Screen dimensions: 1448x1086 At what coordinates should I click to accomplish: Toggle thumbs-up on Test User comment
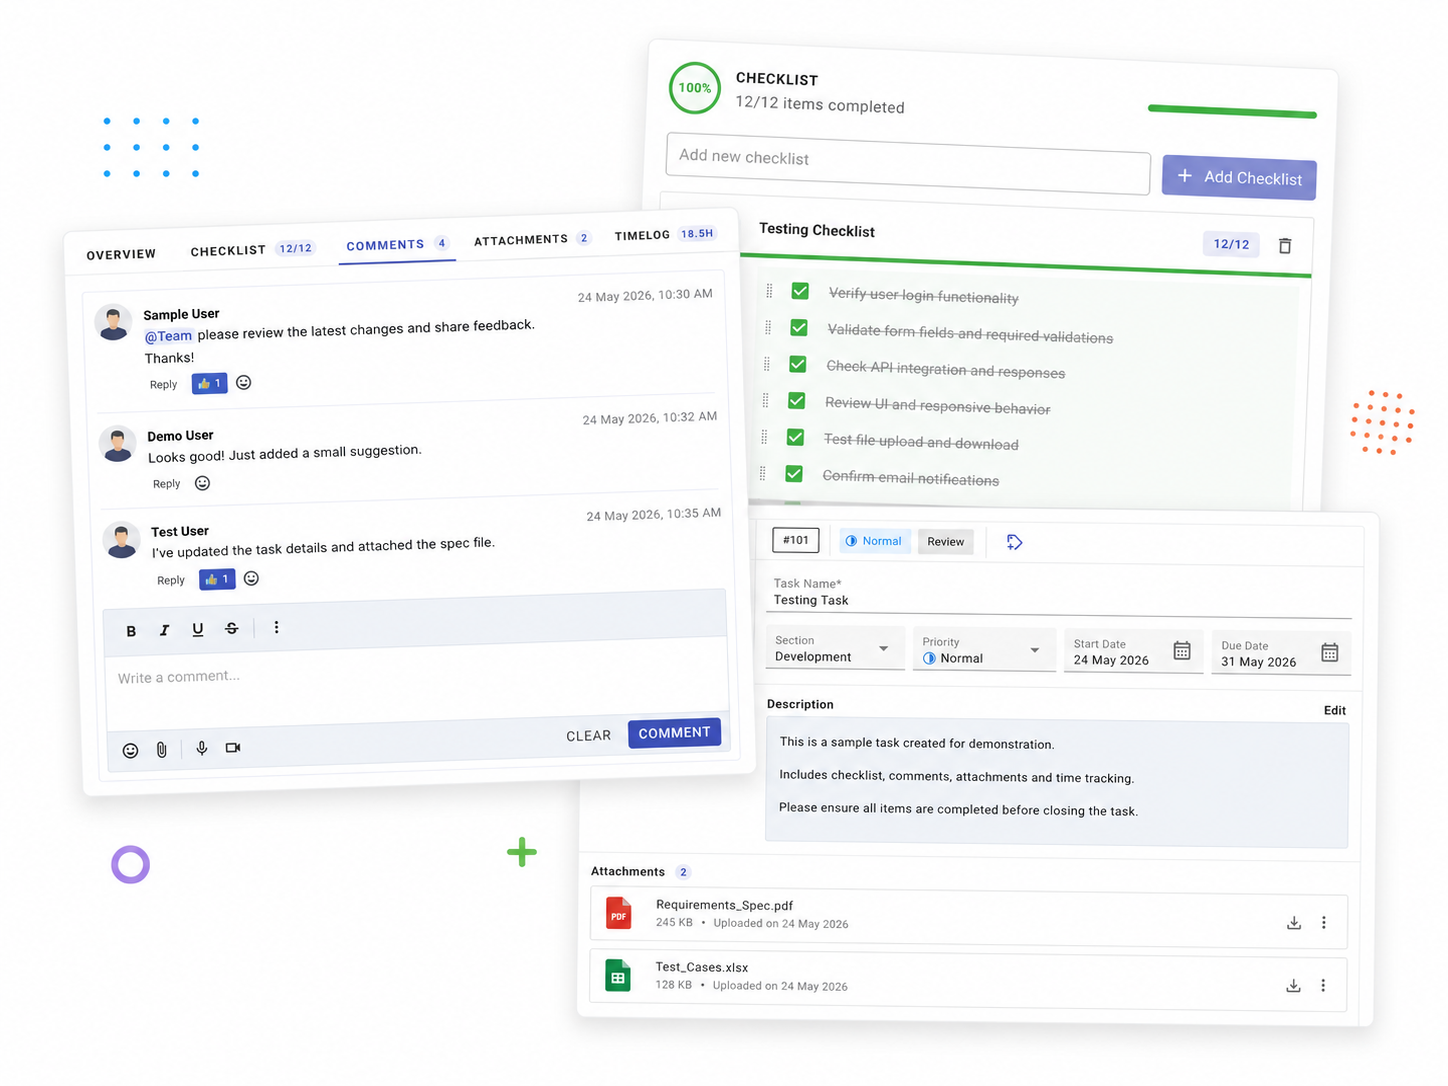coord(217,579)
